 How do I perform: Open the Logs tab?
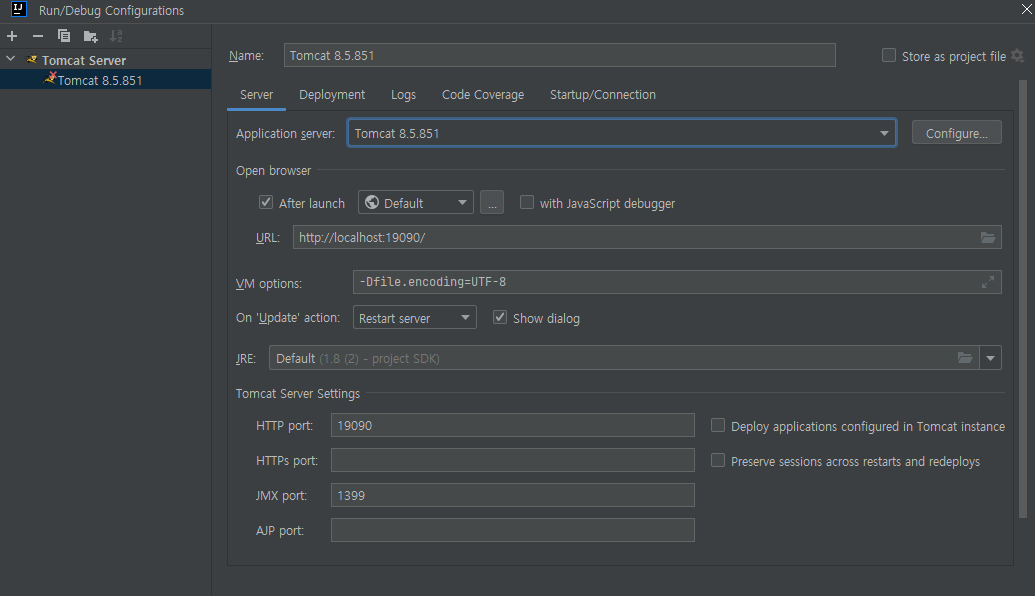(403, 94)
